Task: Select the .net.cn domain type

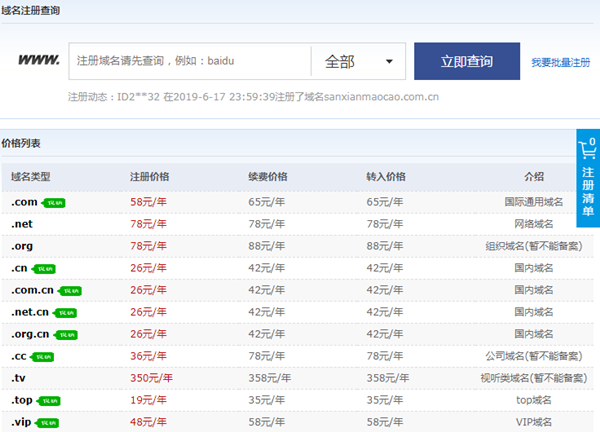Action: 30,312
